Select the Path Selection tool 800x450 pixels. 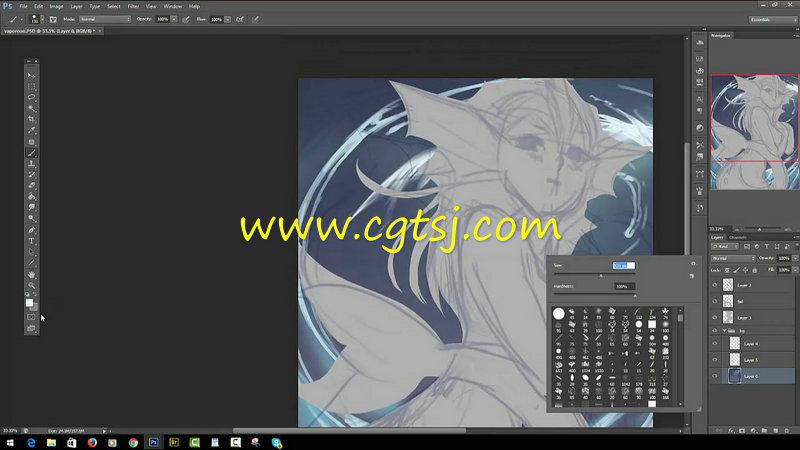[31, 252]
